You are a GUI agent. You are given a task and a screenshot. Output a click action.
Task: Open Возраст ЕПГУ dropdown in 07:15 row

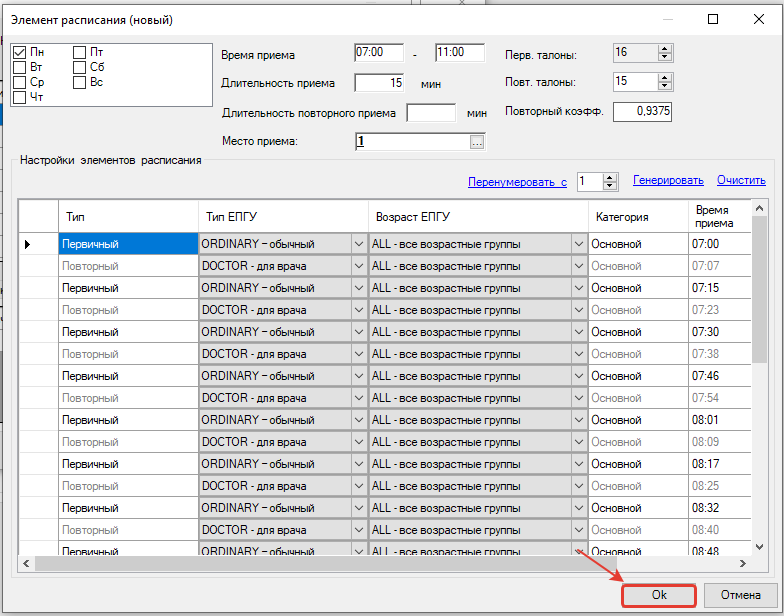(x=578, y=288)
